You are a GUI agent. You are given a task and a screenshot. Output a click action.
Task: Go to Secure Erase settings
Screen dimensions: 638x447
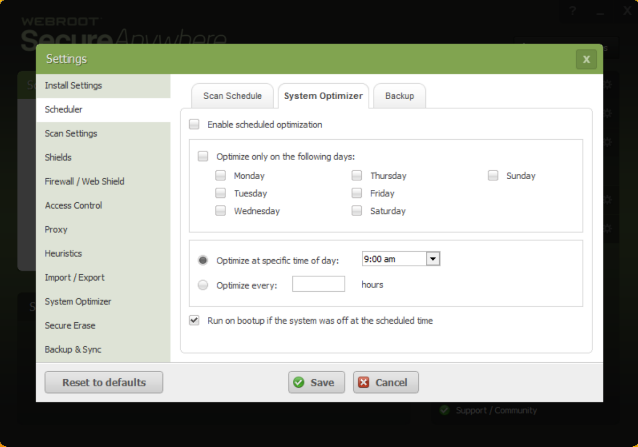pos(71,325)
